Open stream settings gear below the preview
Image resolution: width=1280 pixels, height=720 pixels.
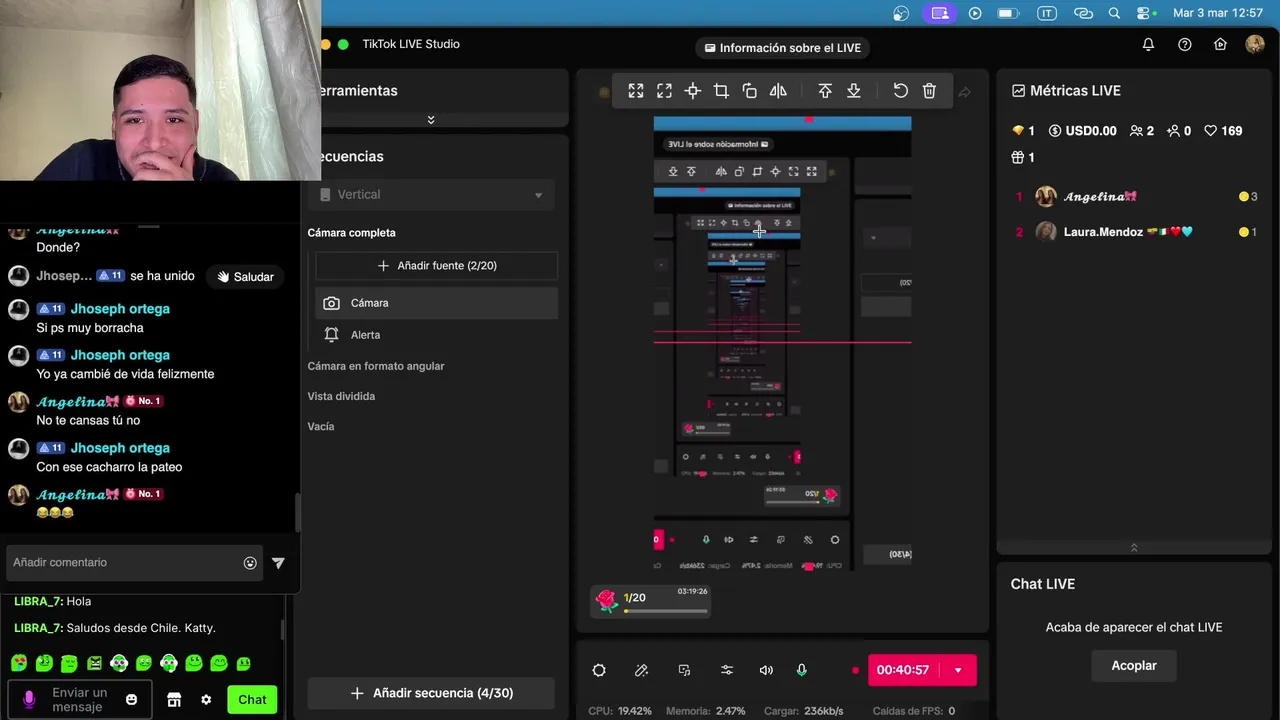(599, 670)
